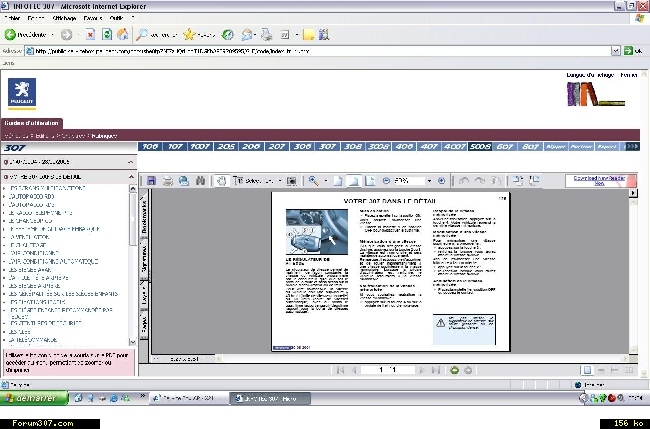
Task: Activate the text Select tool
Action: pos(253,181)
